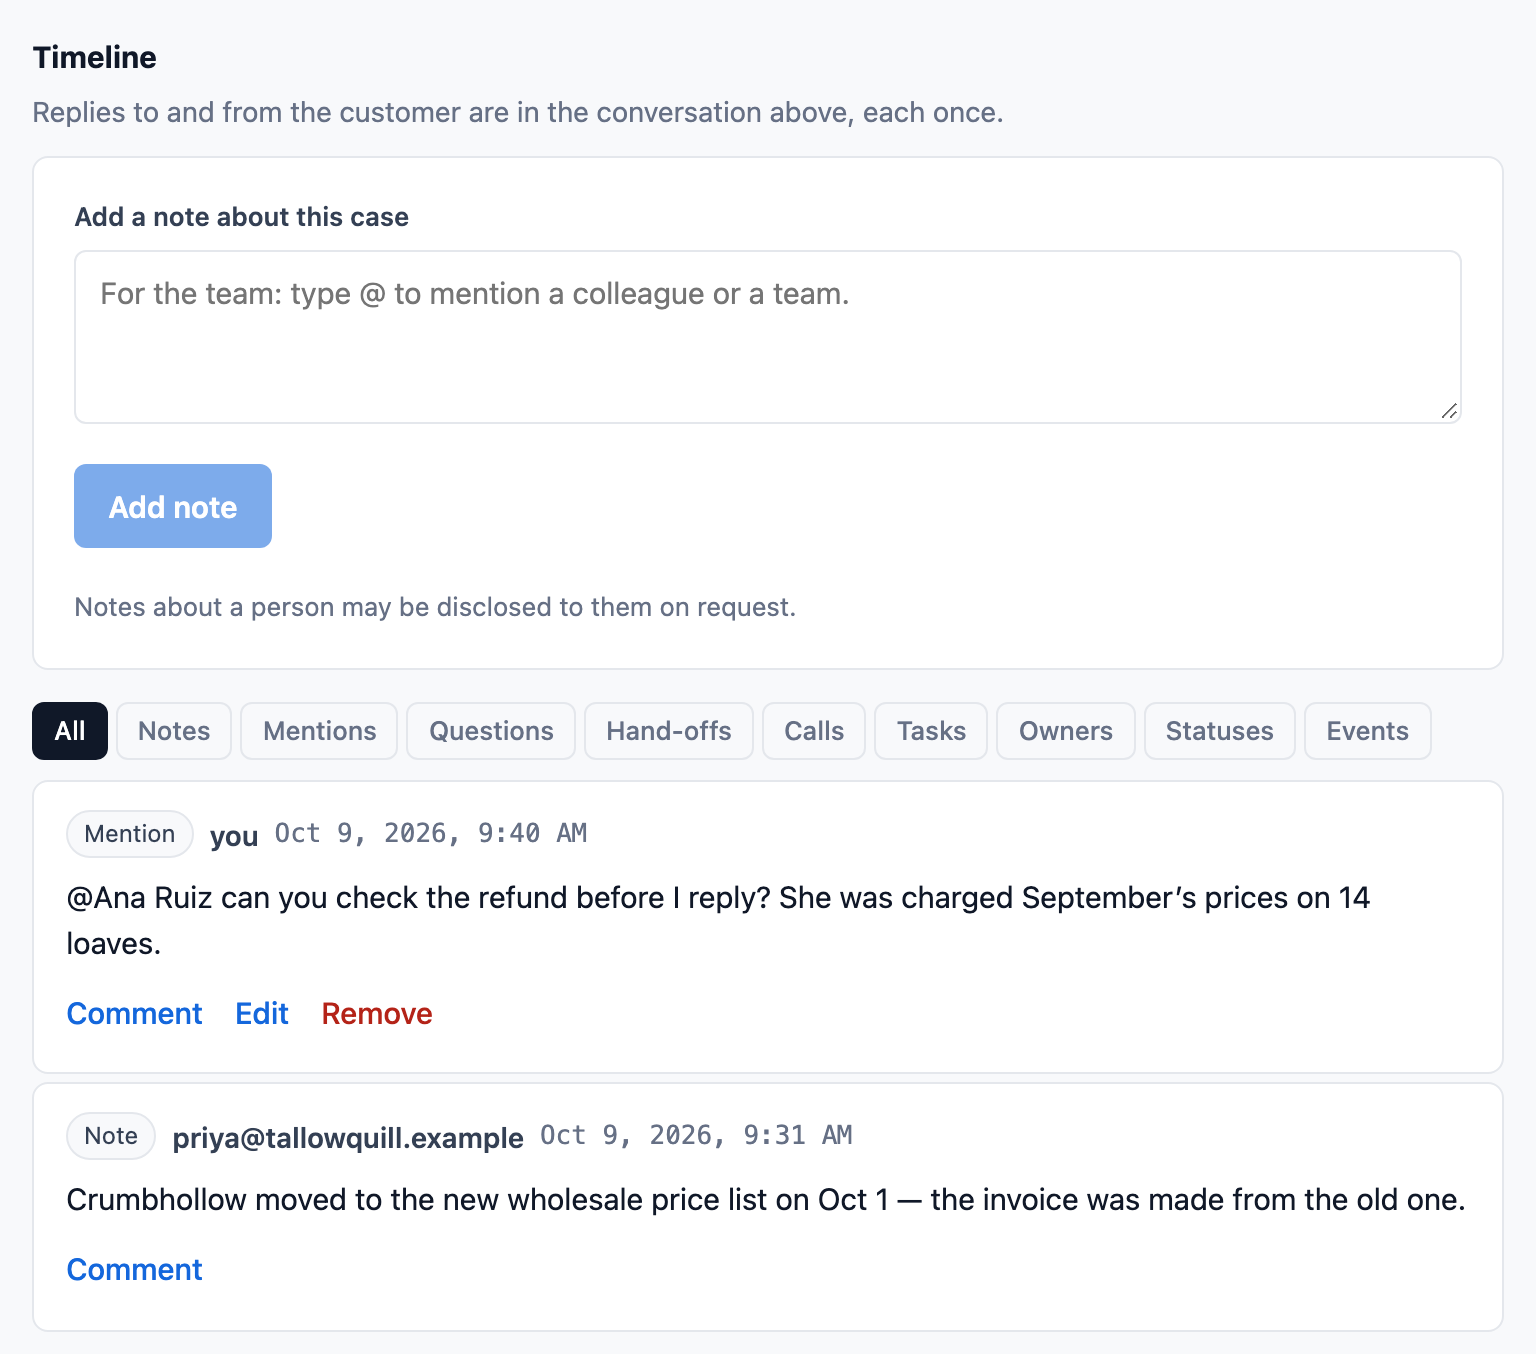Click the note text area for the team
This screenshot has height=1354, width=1536.
(x=767, y=337)
